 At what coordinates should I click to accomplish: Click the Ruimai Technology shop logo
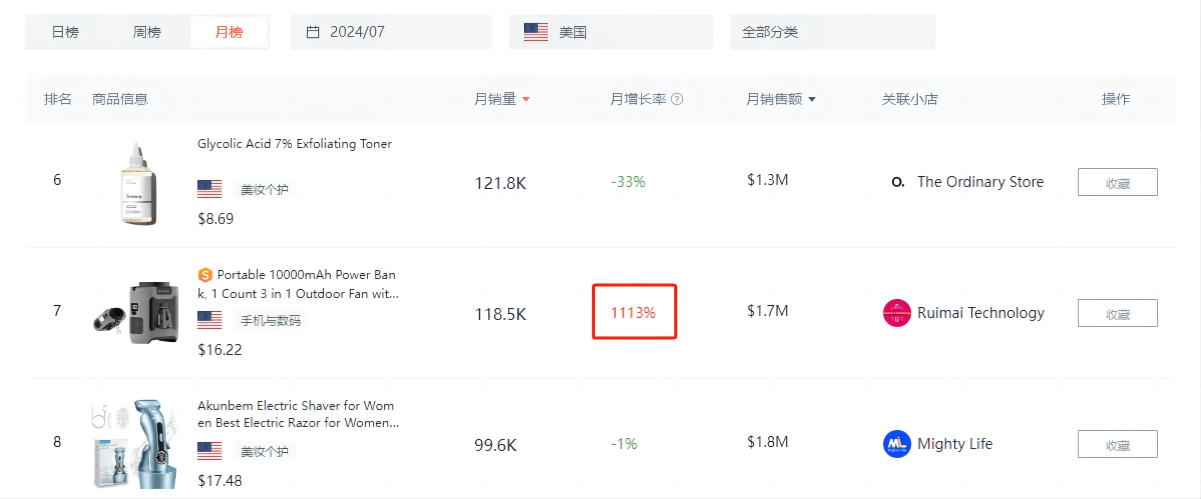897,313
